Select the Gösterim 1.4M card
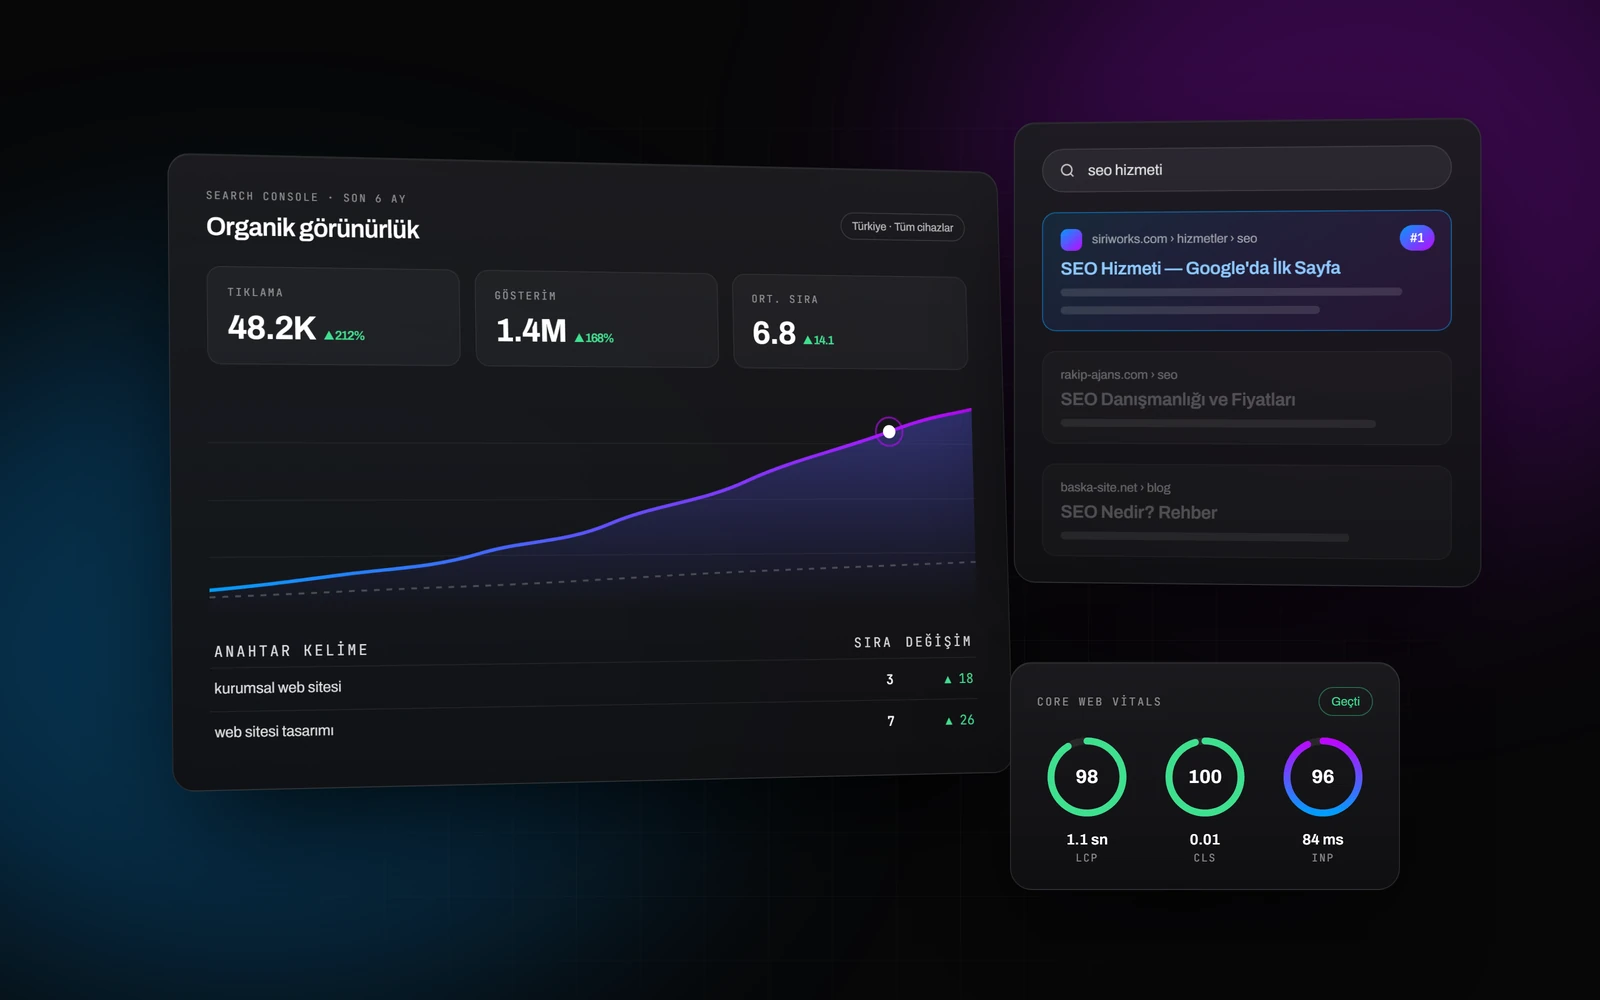Screen dimensions: 1600x1000 point(597,320)
